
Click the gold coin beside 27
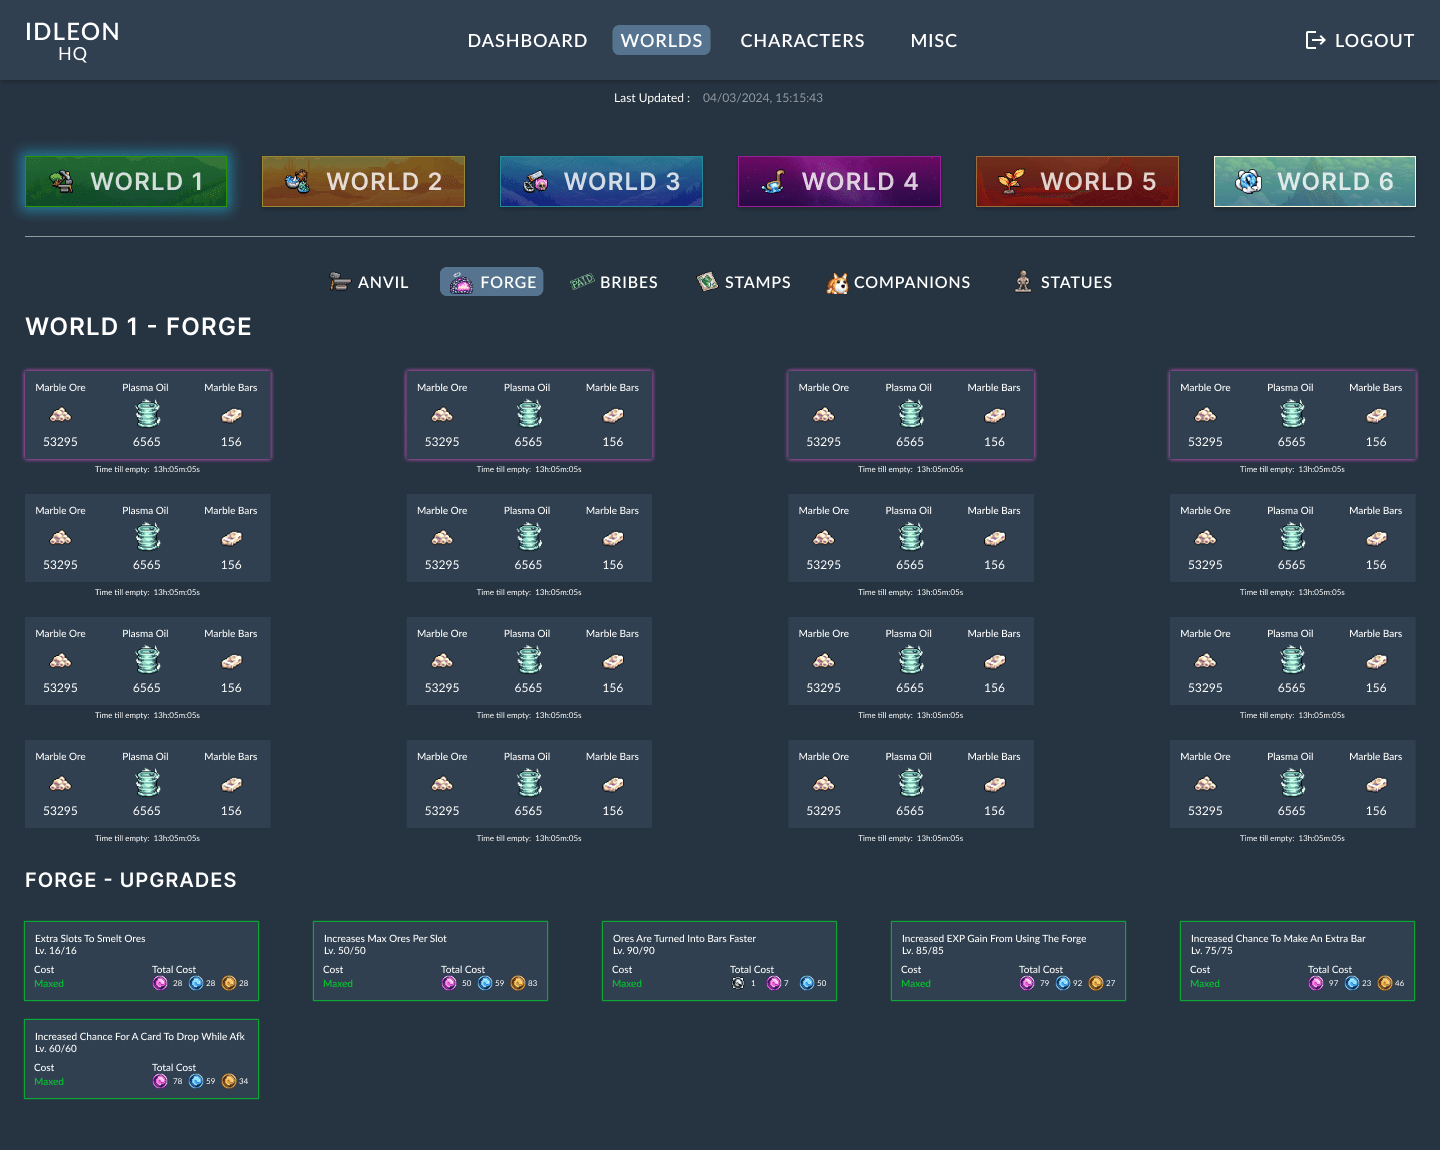pyautogui.click(x=1096, y=983)
